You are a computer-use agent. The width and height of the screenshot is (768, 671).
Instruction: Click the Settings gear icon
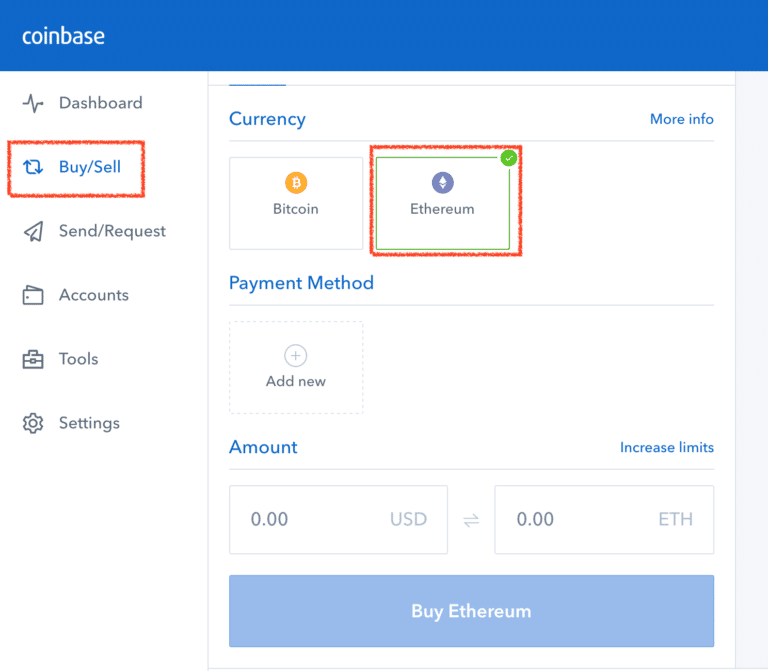pyautogui.click(x=33, y=423)
